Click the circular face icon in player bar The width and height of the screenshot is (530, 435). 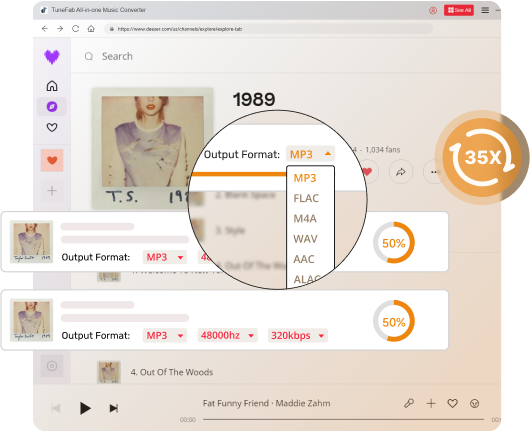coord(475,403)
